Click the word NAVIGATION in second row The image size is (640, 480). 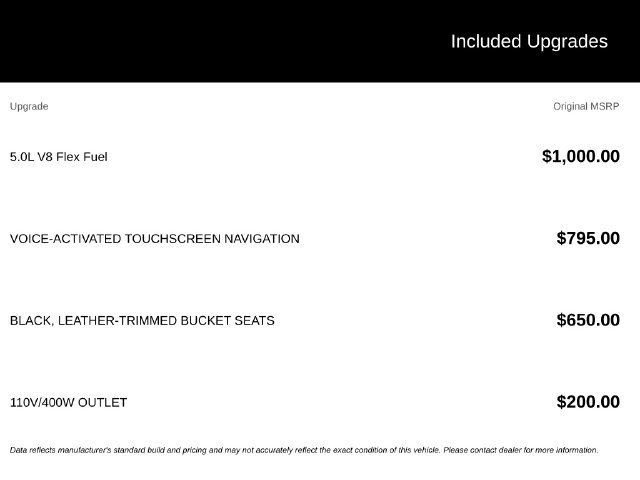pyautogui.click(x=262, y=239)
